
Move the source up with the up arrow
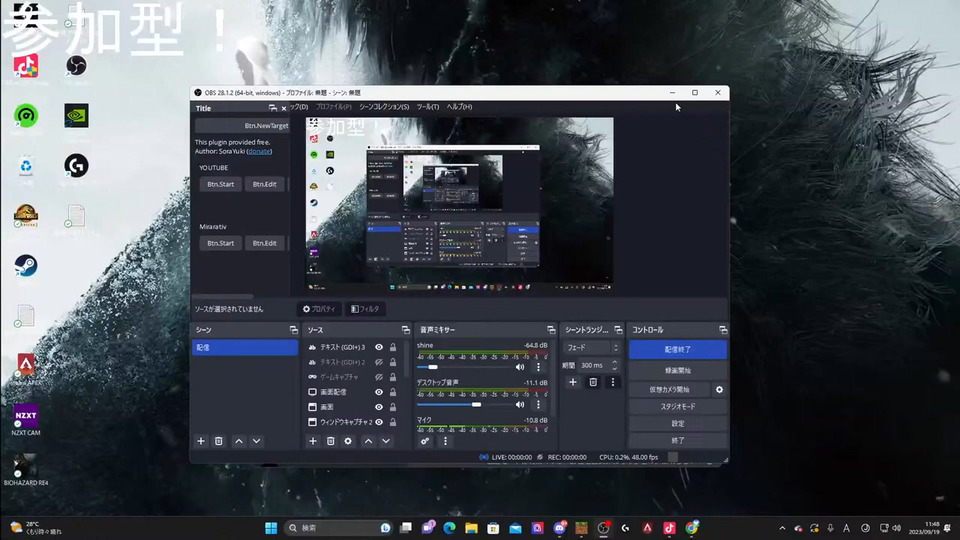(x=368, y=441)
